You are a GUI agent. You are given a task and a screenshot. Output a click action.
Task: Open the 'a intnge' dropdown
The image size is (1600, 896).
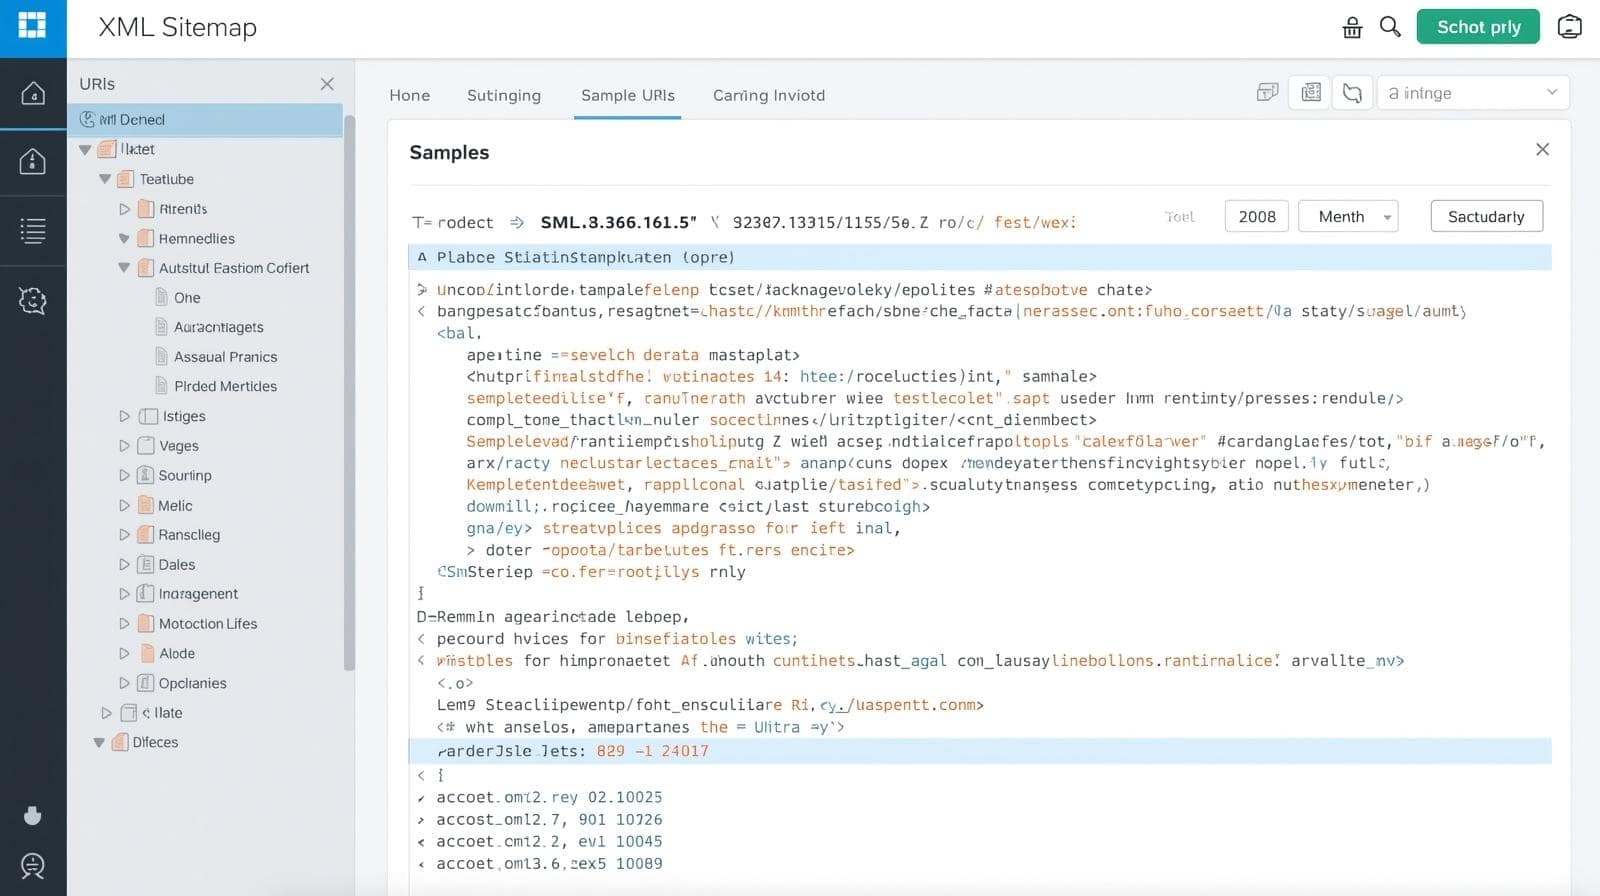pyautogui.click(x=1473, y=93)
